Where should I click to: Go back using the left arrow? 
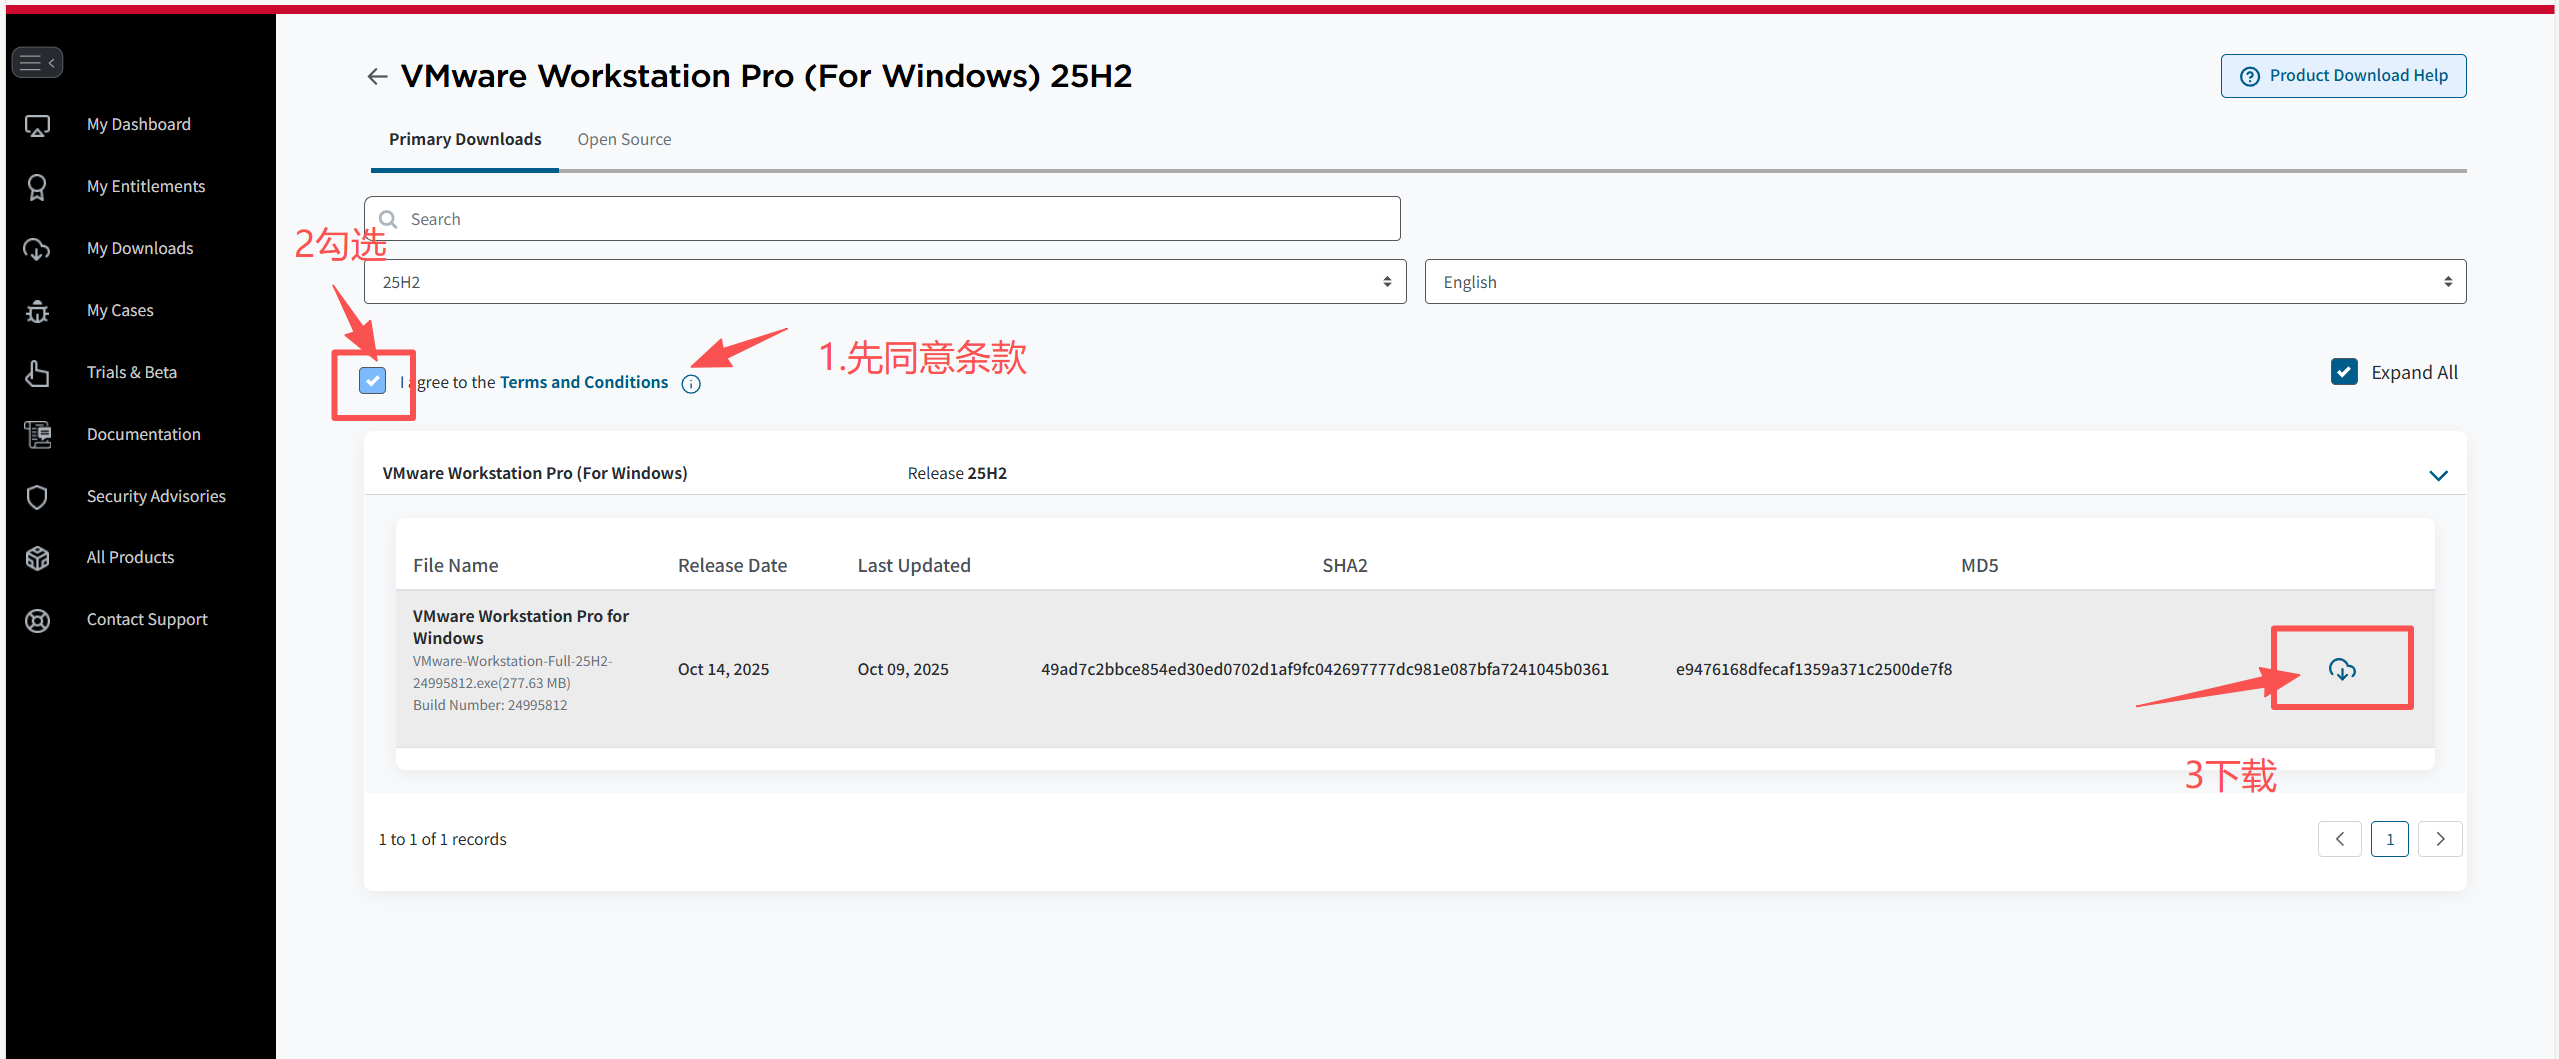pos(377,76)
